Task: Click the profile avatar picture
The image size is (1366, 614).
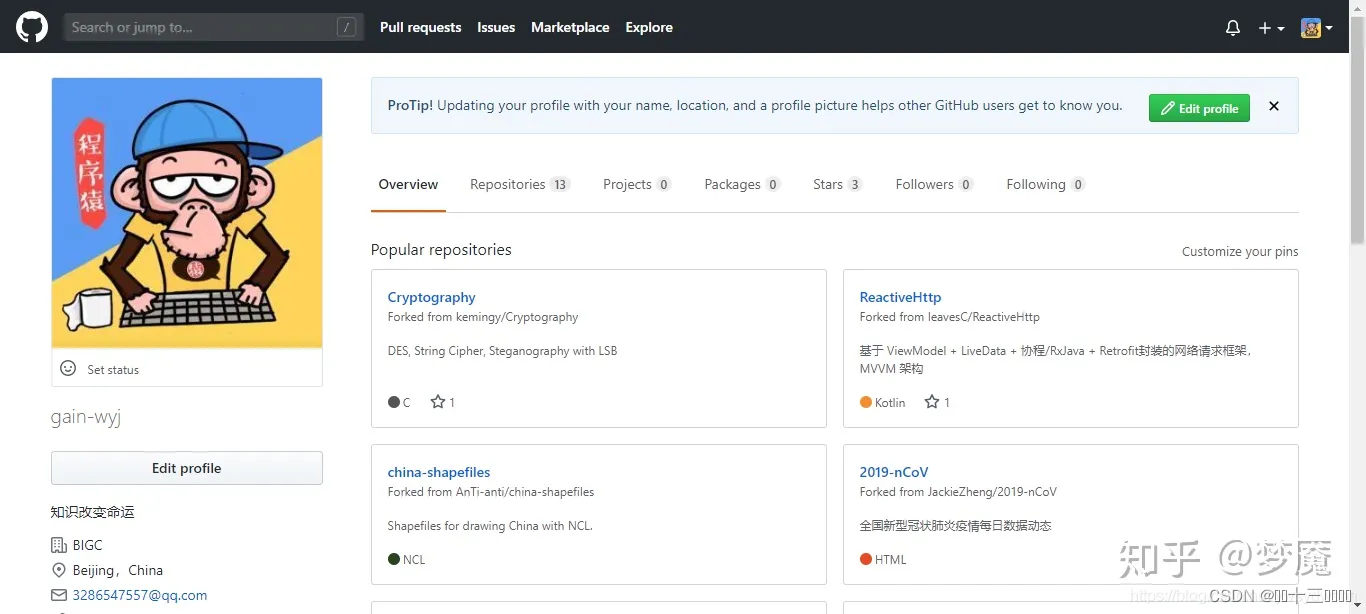Action: [187, 213]
